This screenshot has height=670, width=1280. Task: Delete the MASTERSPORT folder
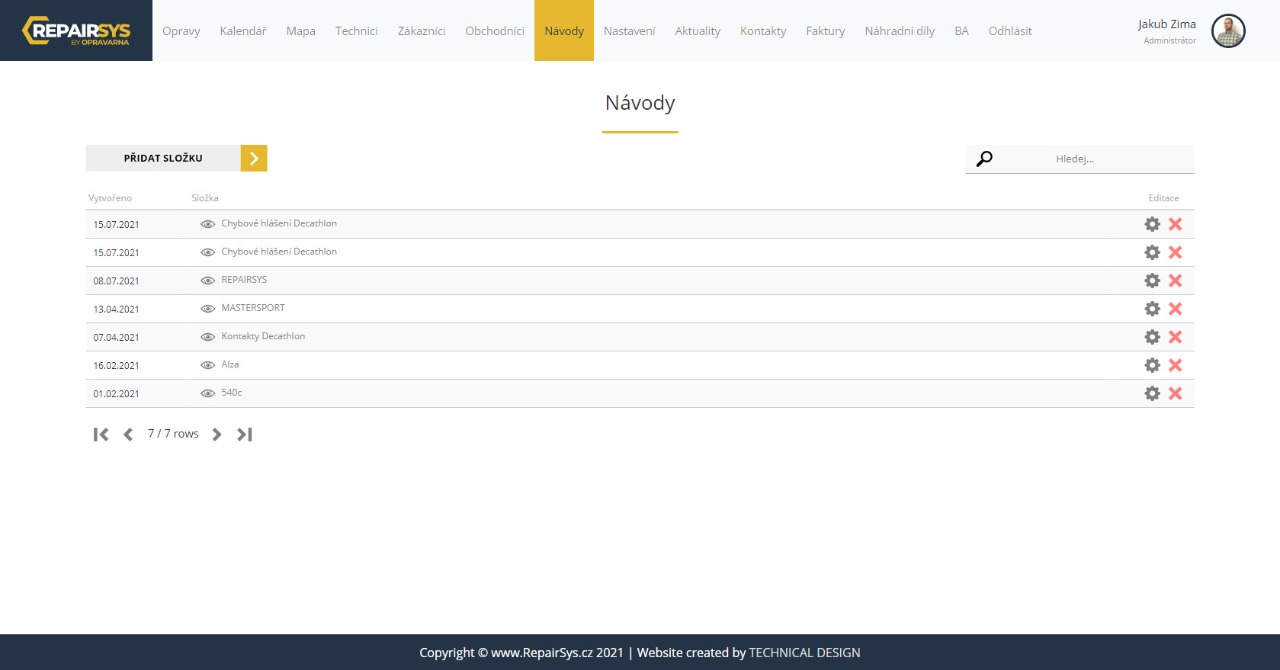pyautogui.click(x=1175, y=309)
